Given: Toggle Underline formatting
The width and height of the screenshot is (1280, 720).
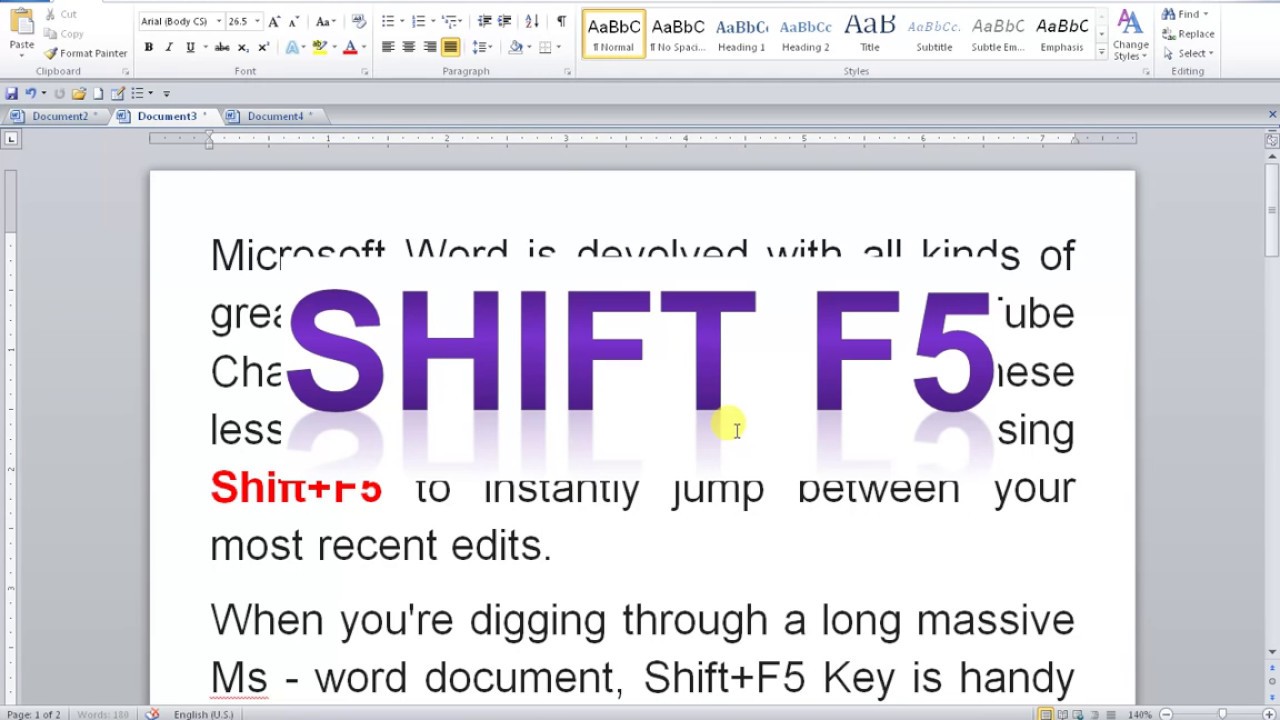Looking at the screenshot, I should pos(190,47).
